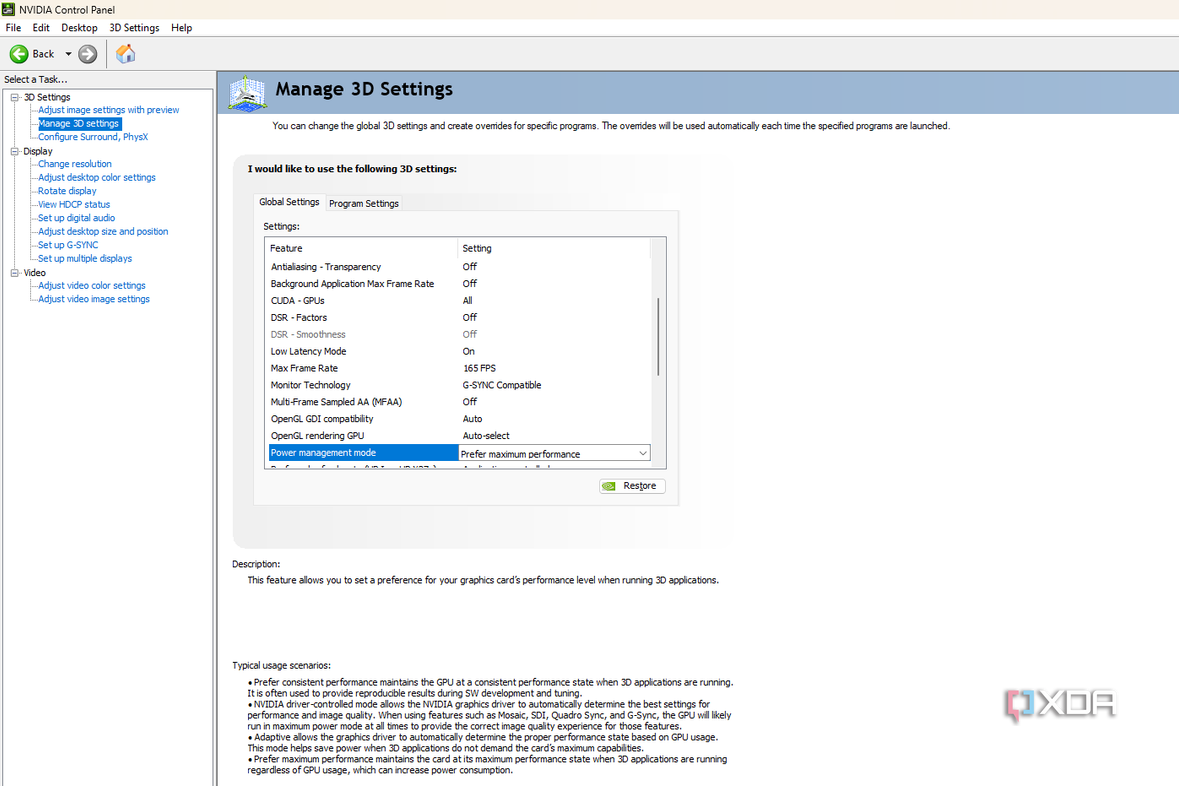
Task: Open the Back history dropdown arrow
Action: (68, 54)
